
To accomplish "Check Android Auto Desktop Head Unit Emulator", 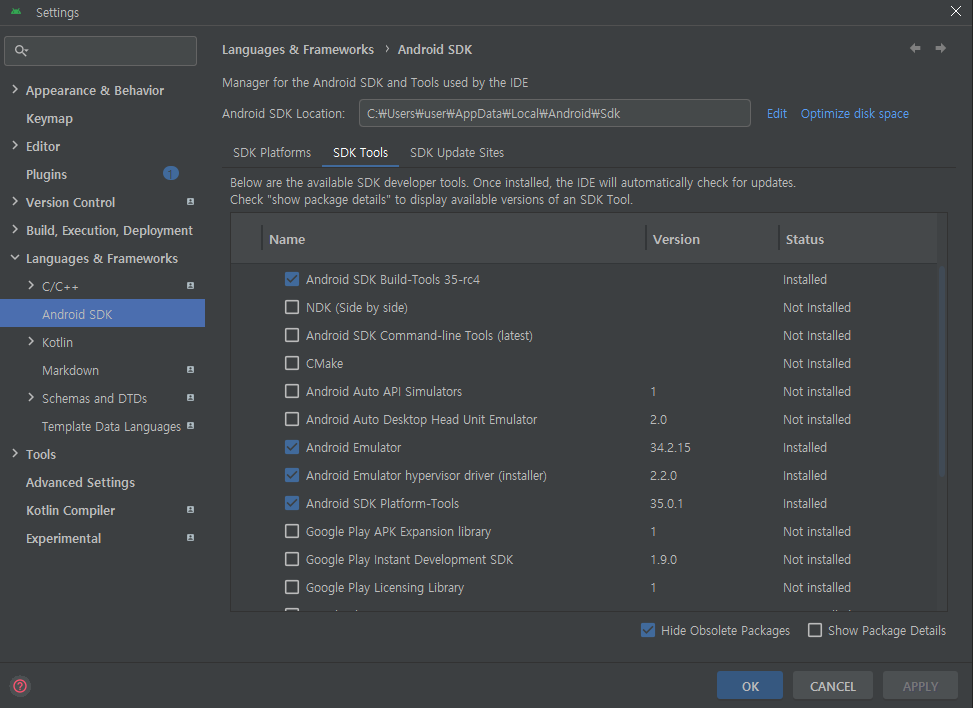I will coord(292,419).
